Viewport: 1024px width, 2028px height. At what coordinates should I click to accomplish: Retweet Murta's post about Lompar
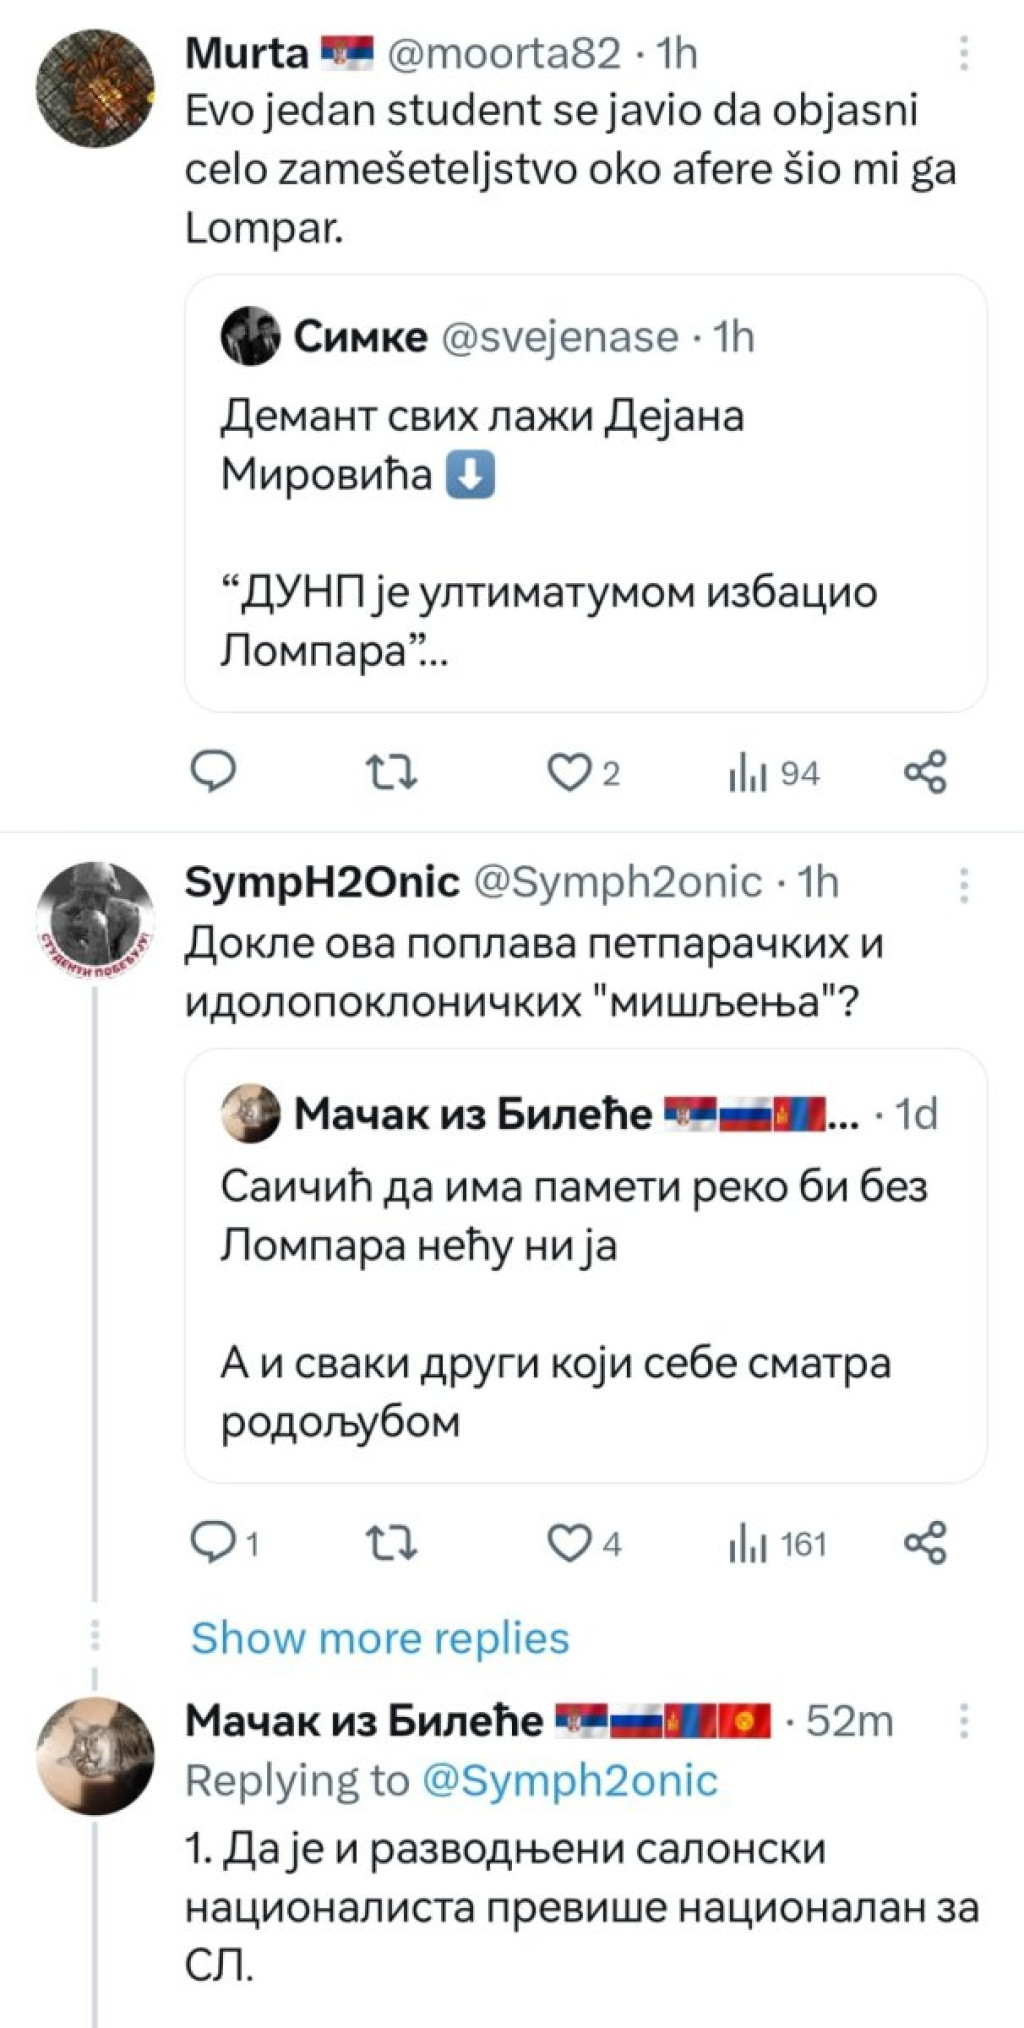[x=391, y=773]
